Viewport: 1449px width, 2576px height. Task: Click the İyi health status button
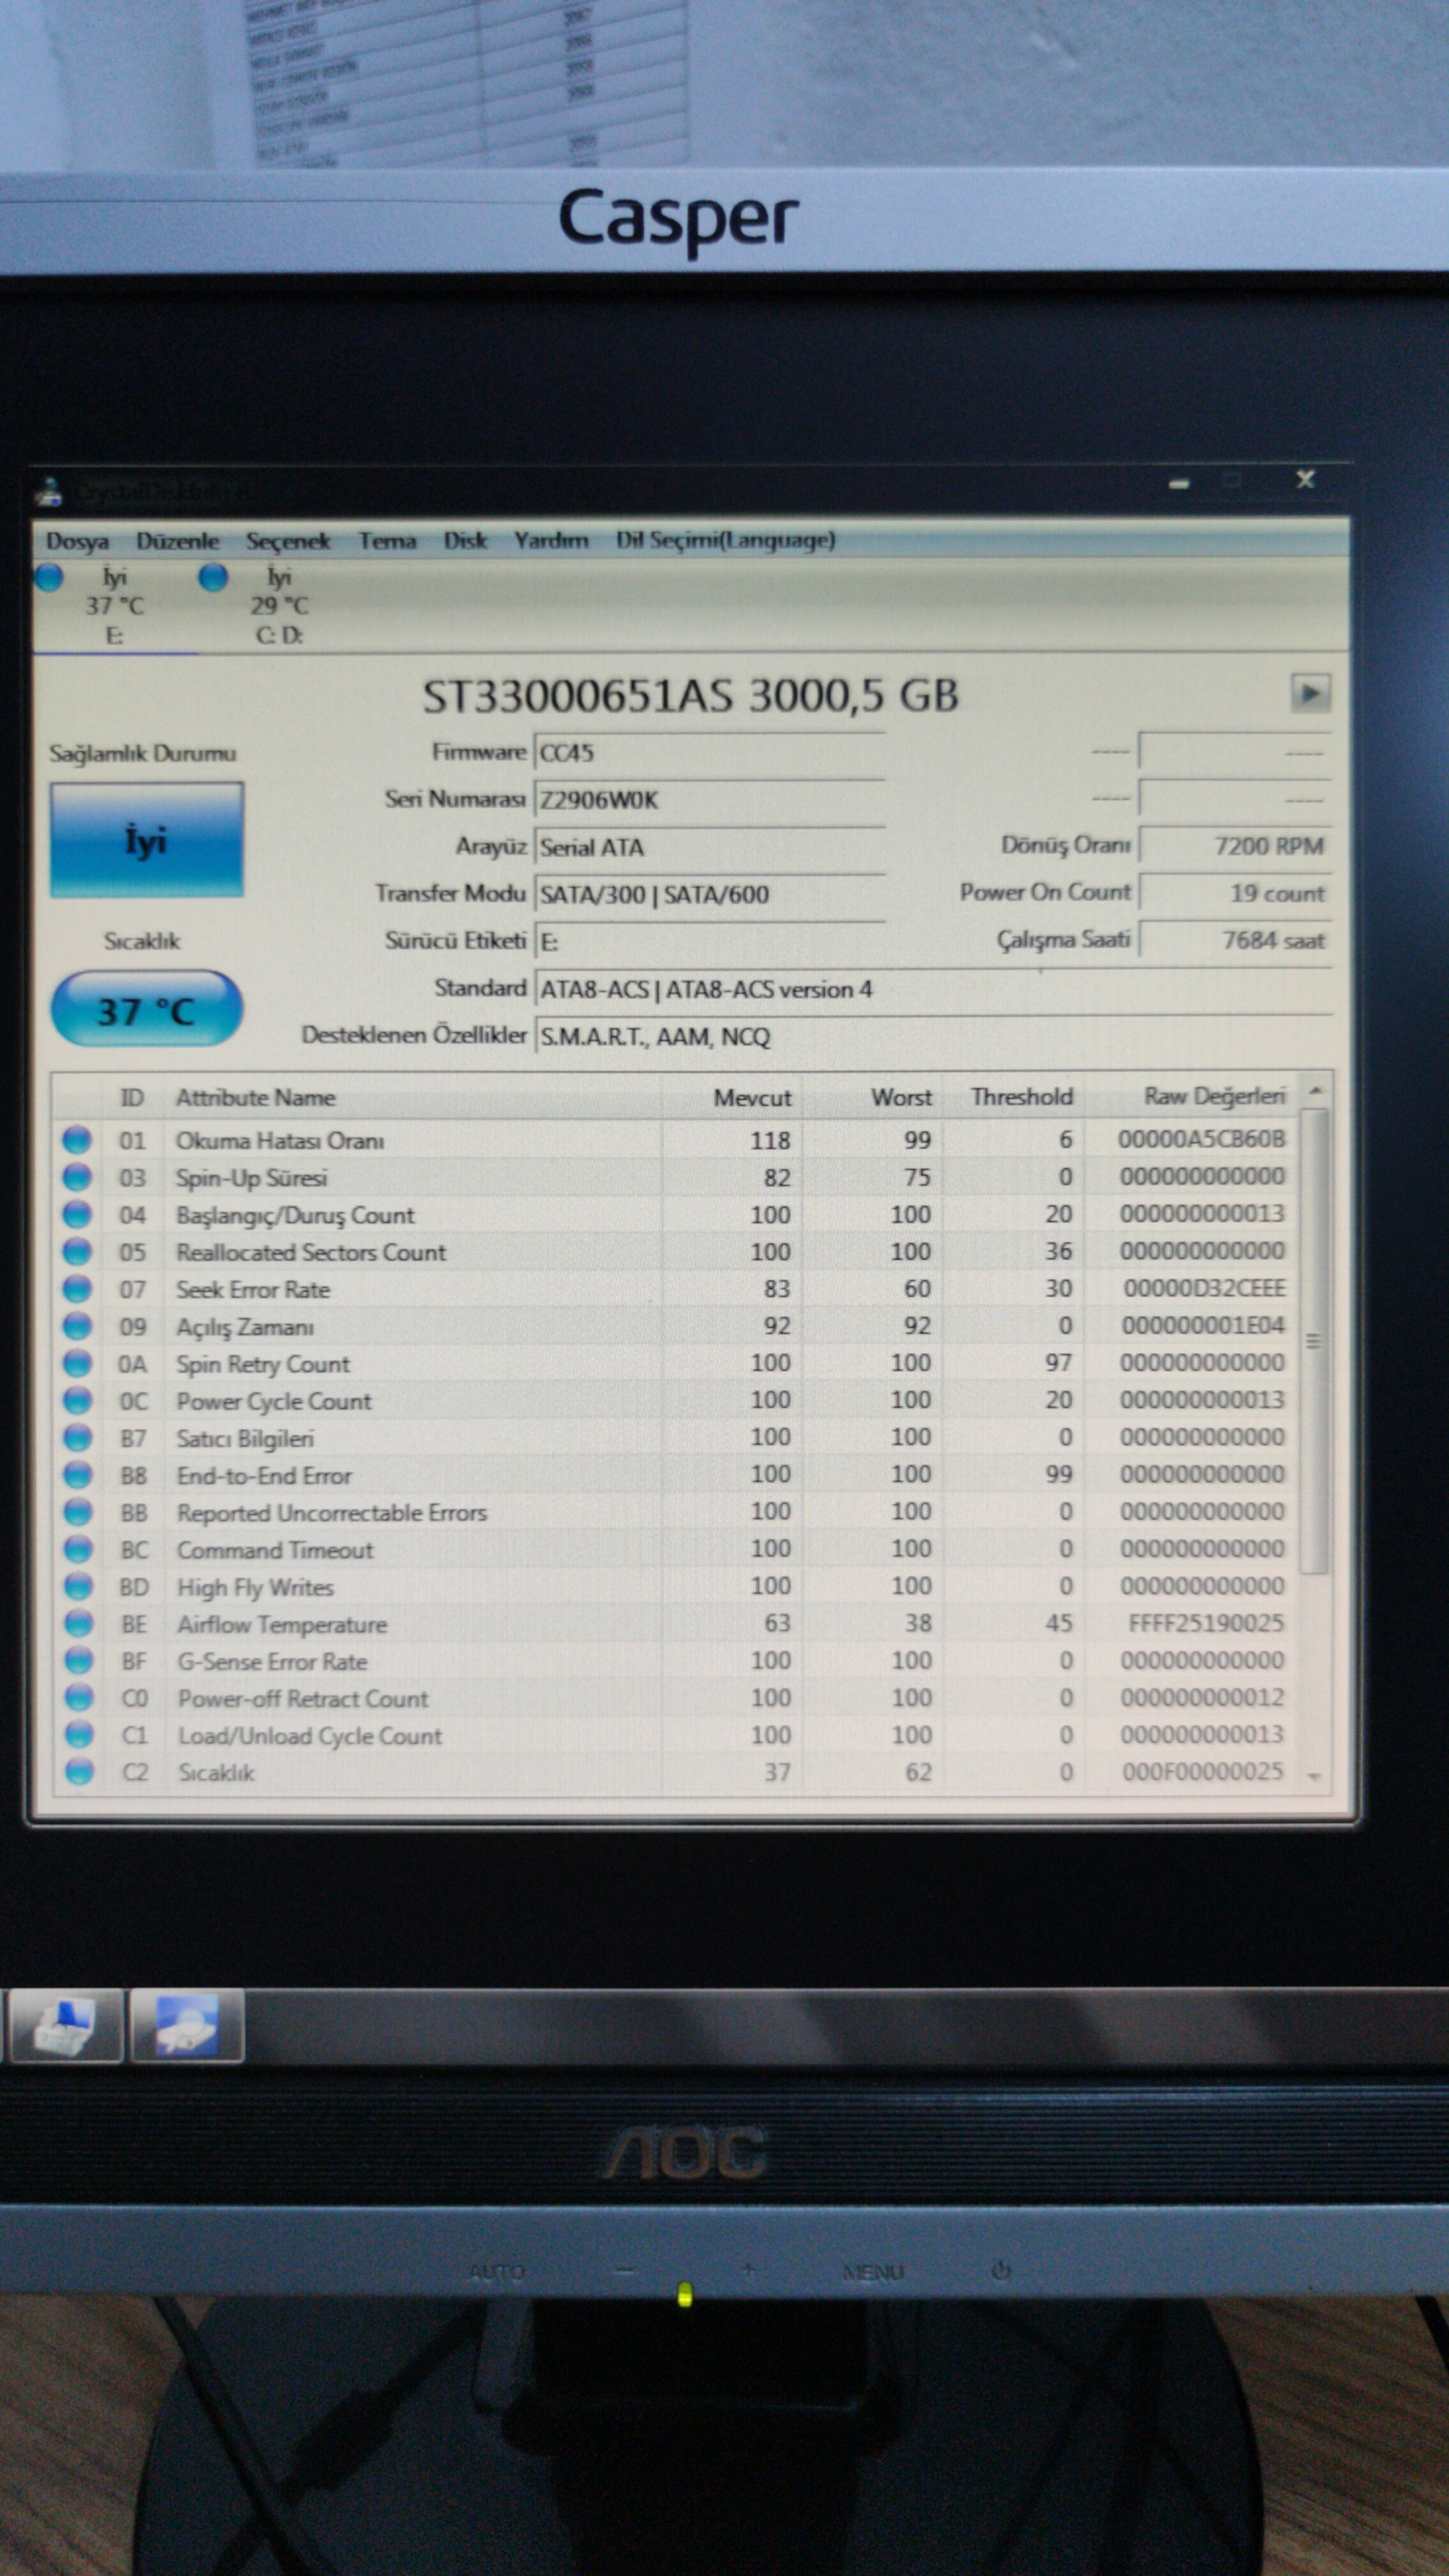(x=146, y=841)
